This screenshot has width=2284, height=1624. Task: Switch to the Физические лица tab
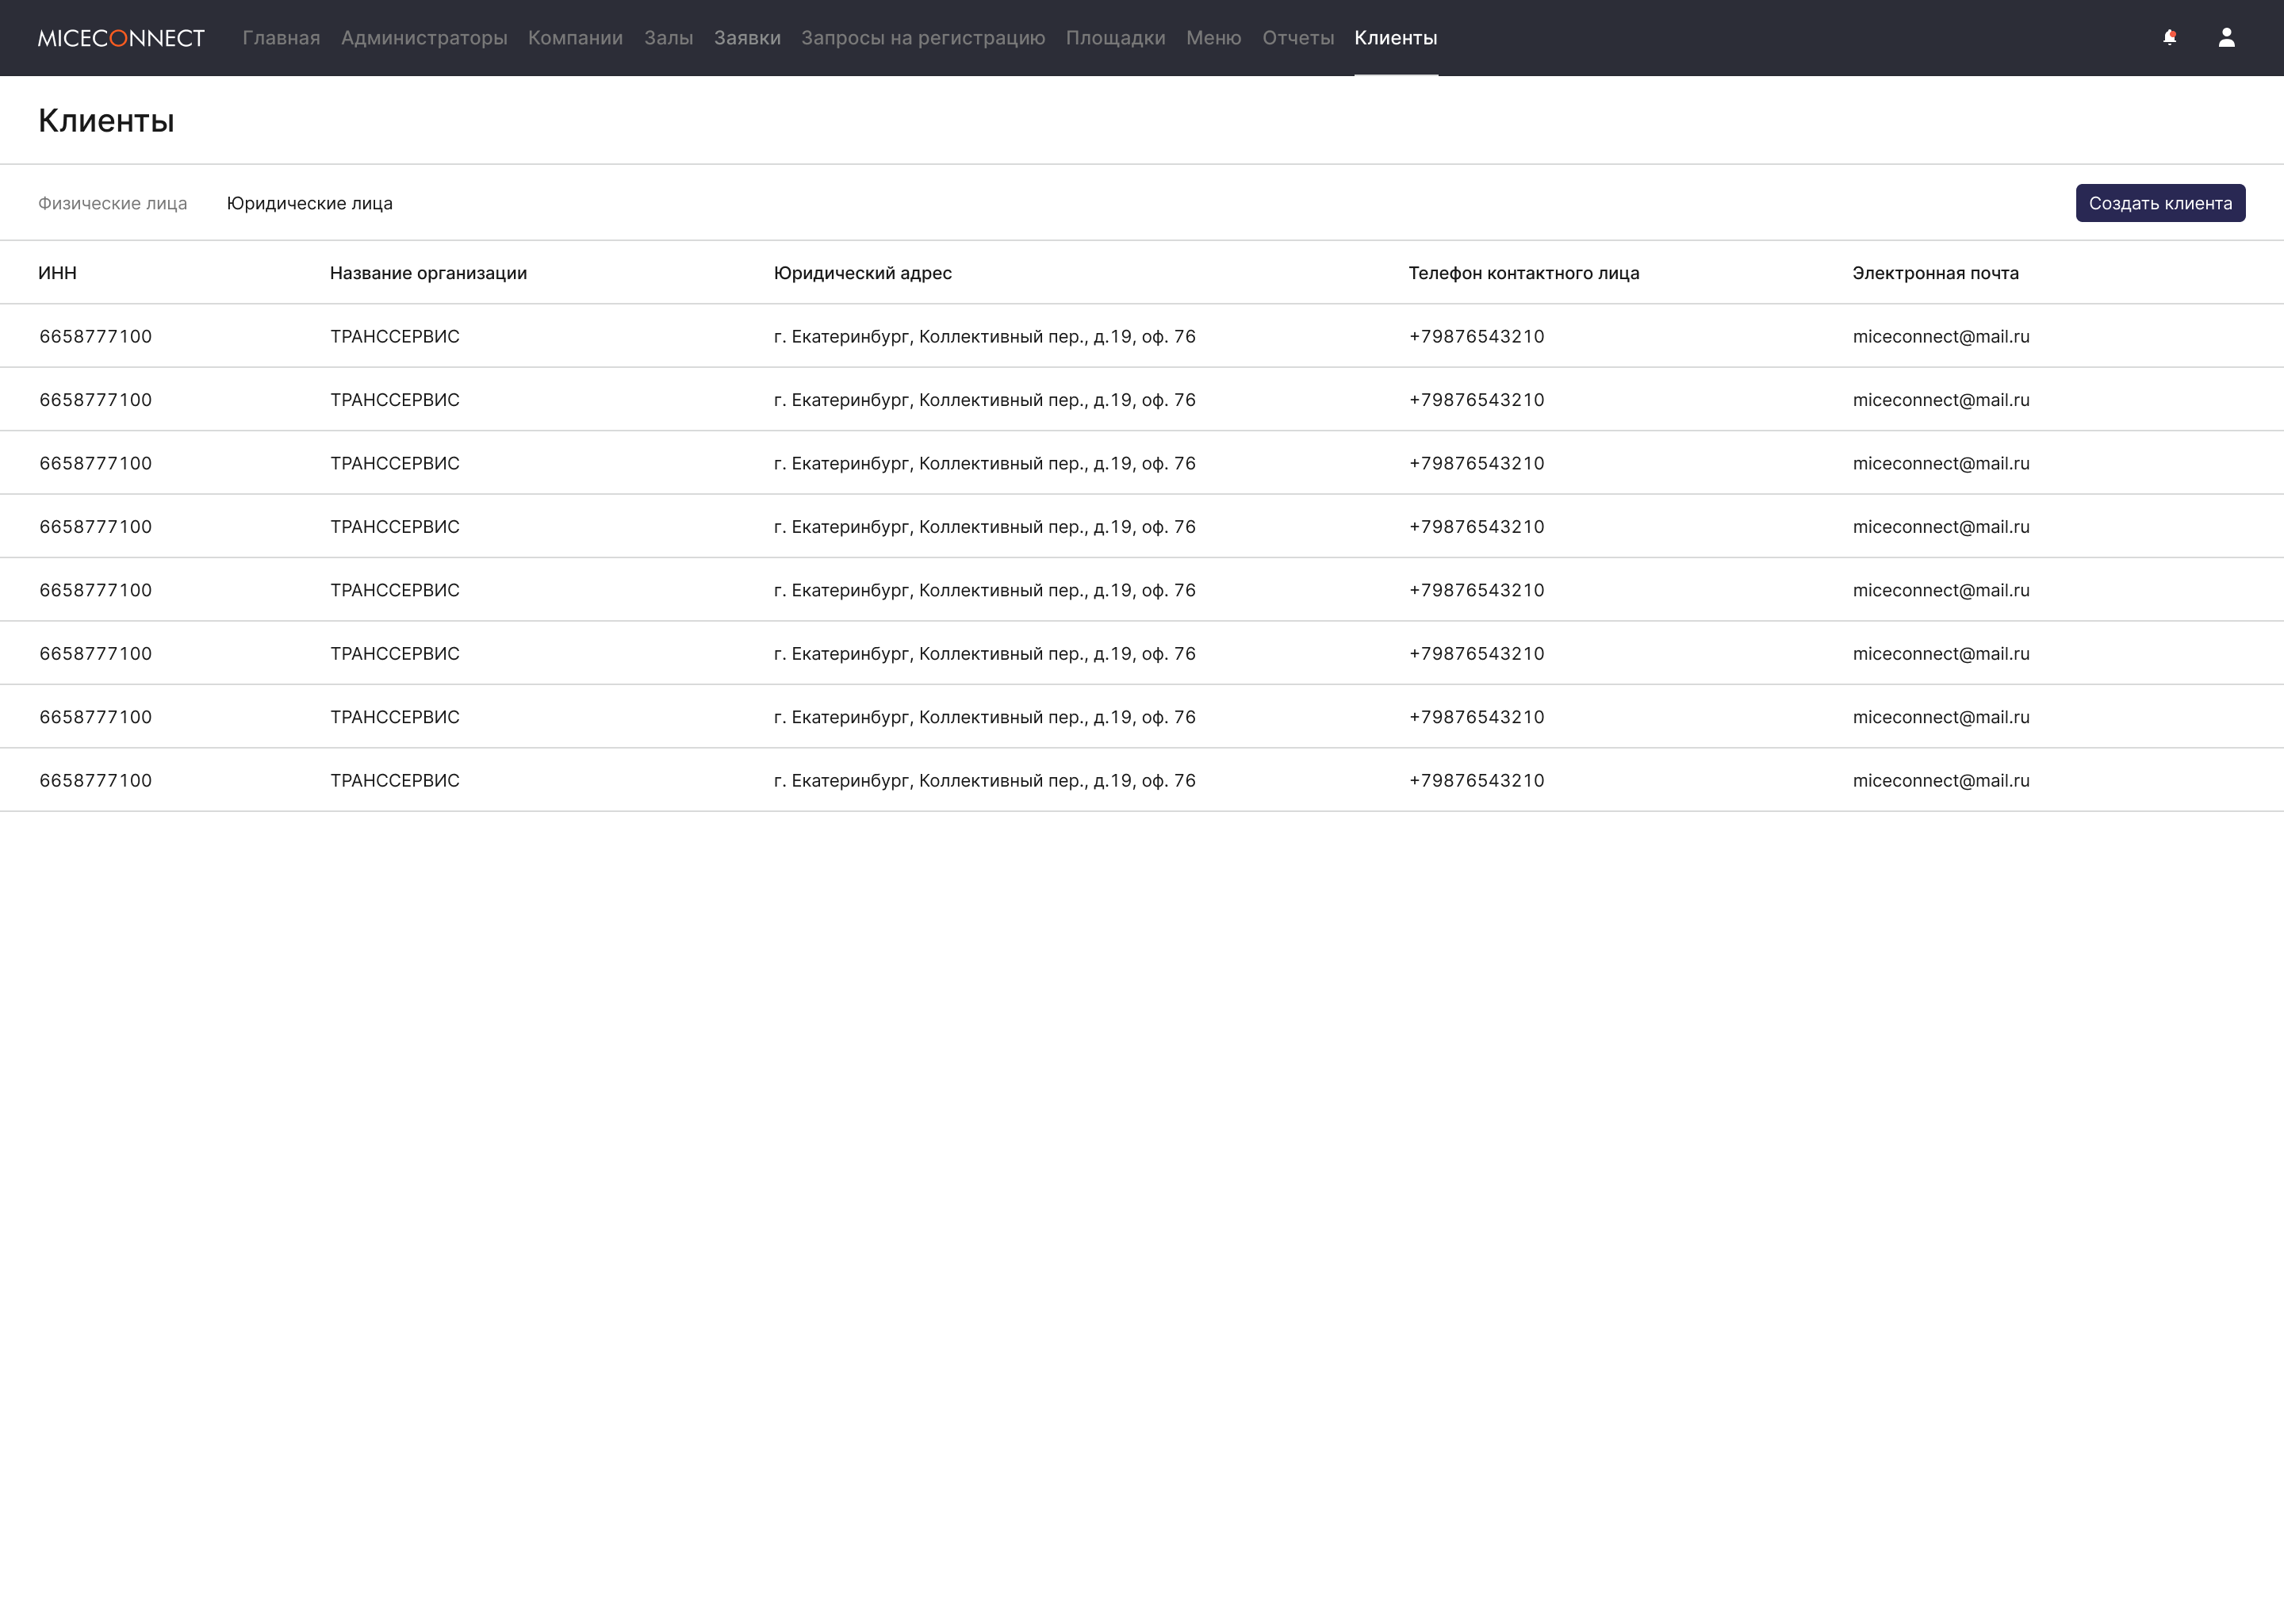[112, 203]
